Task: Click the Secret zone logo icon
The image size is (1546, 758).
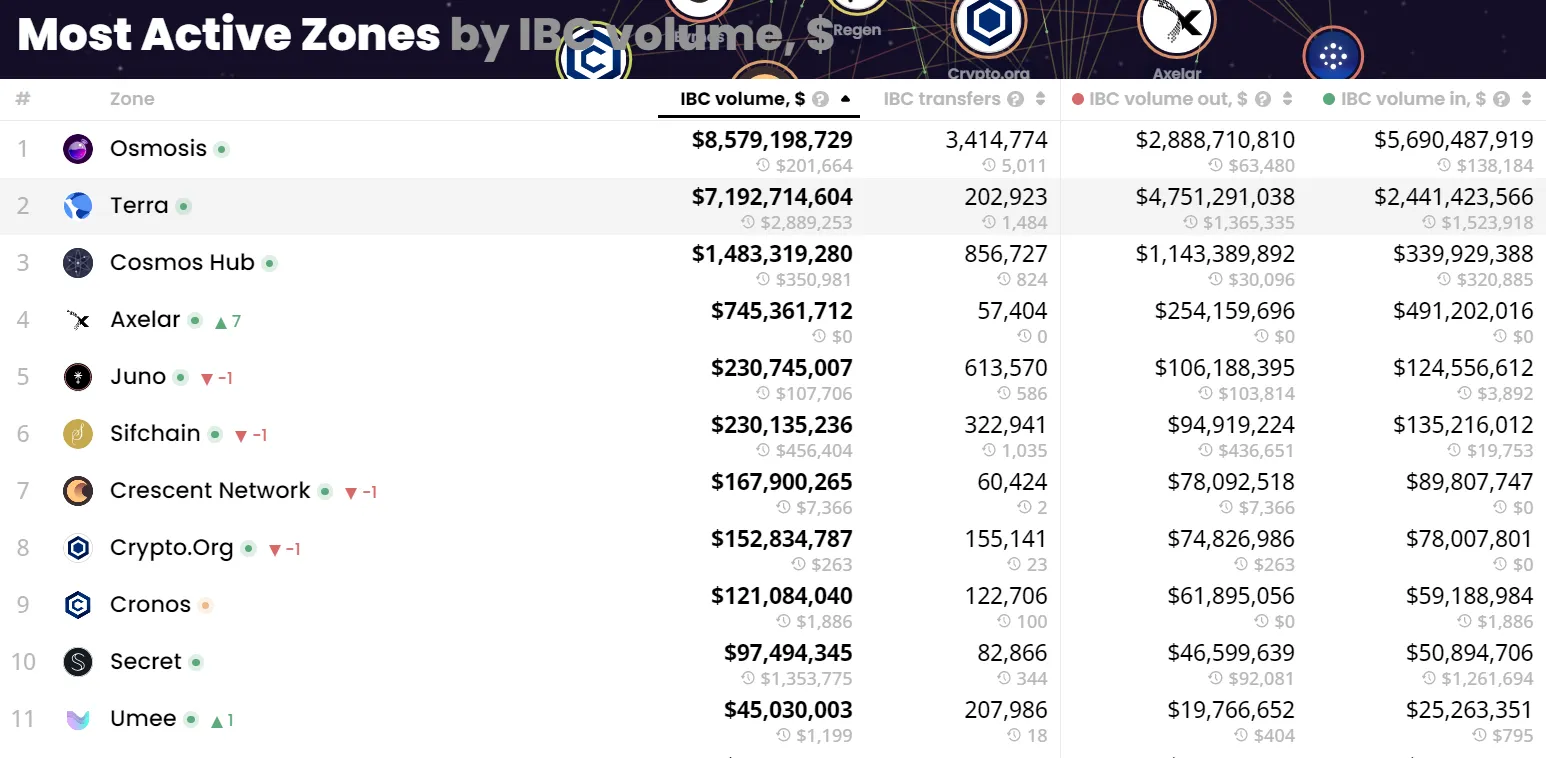Action: coord(78,662)
